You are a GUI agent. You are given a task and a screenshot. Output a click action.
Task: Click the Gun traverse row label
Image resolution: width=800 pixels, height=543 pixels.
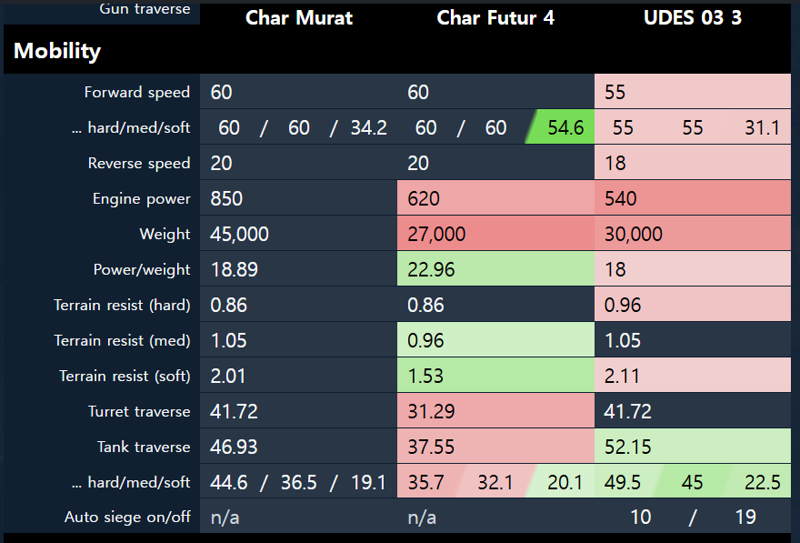coord(145,9)
